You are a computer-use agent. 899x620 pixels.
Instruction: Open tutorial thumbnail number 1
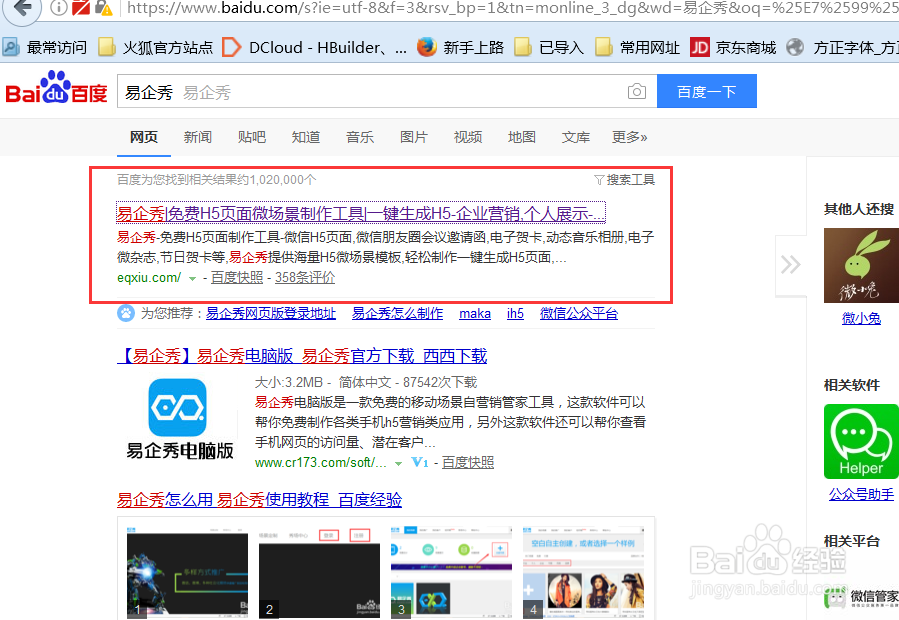[187, 572]
